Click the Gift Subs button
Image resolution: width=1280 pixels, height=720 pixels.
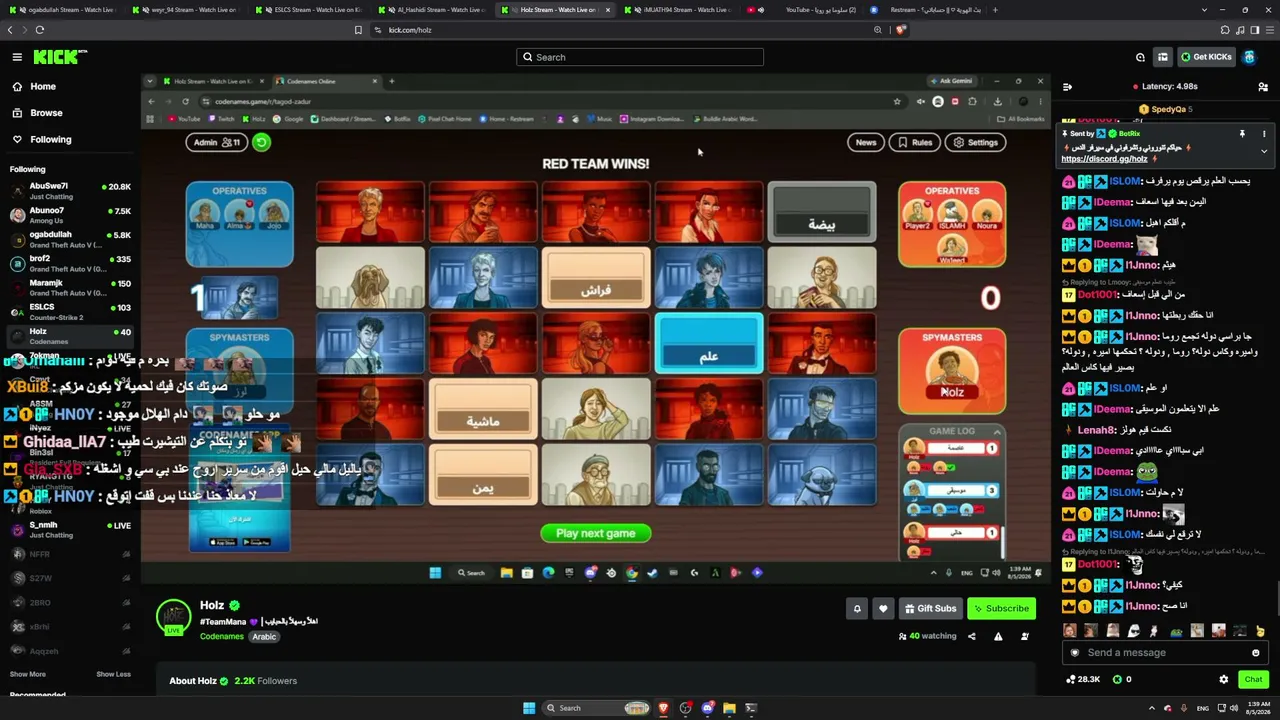(x=930, y=608)
